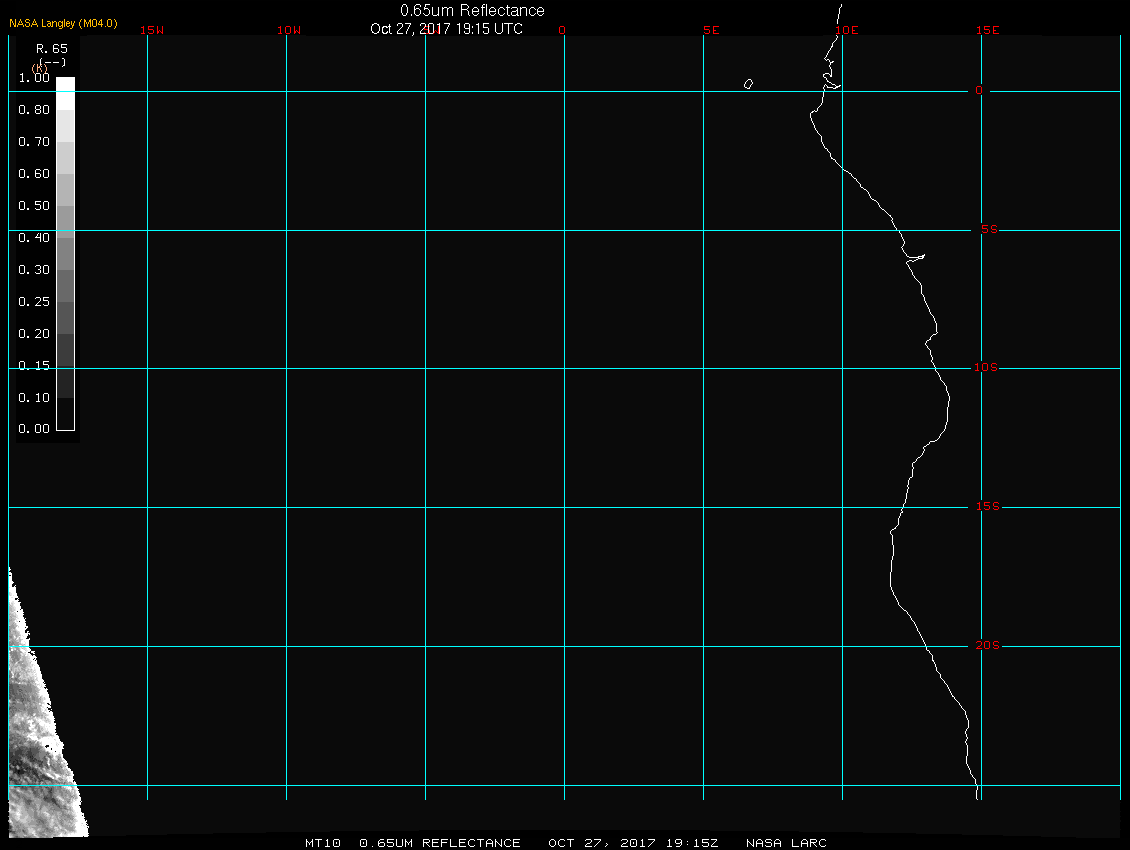Click the "0.65um Reflectance" title text
This screenshot has height=850, width=1130.
pyautogui.click(x=472, y=11)
